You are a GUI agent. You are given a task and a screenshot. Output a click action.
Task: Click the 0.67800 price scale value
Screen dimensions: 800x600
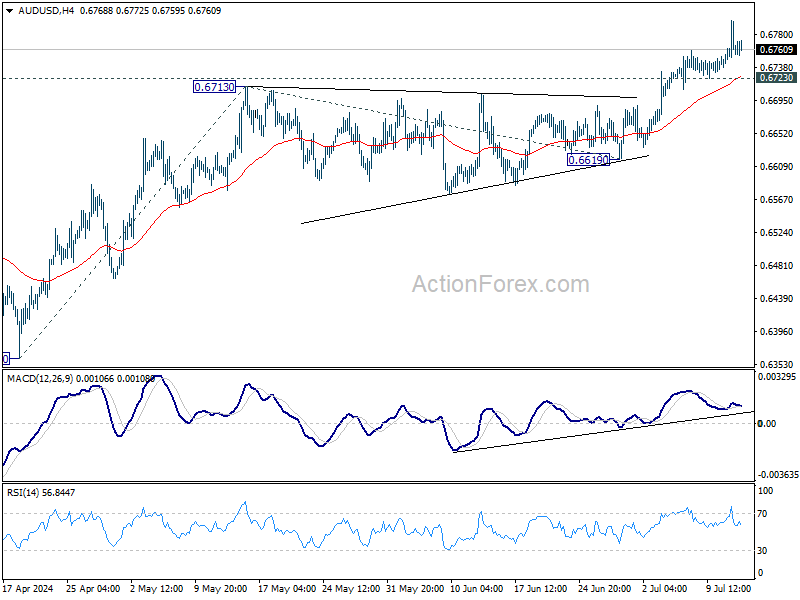pos(777,35)
